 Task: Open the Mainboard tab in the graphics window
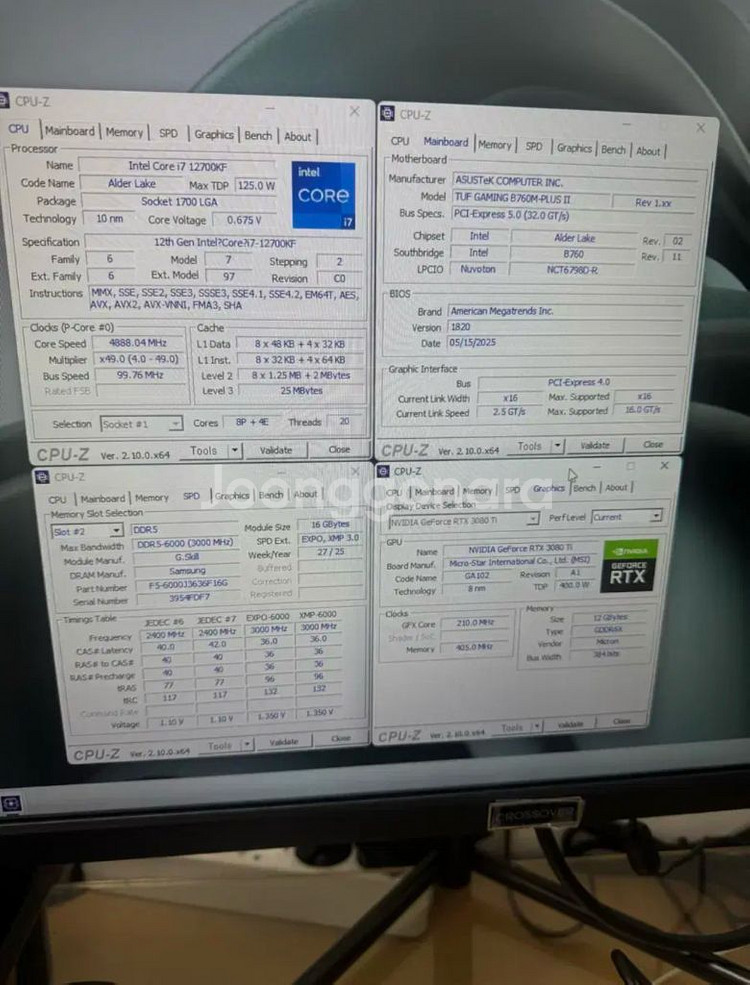434,491
